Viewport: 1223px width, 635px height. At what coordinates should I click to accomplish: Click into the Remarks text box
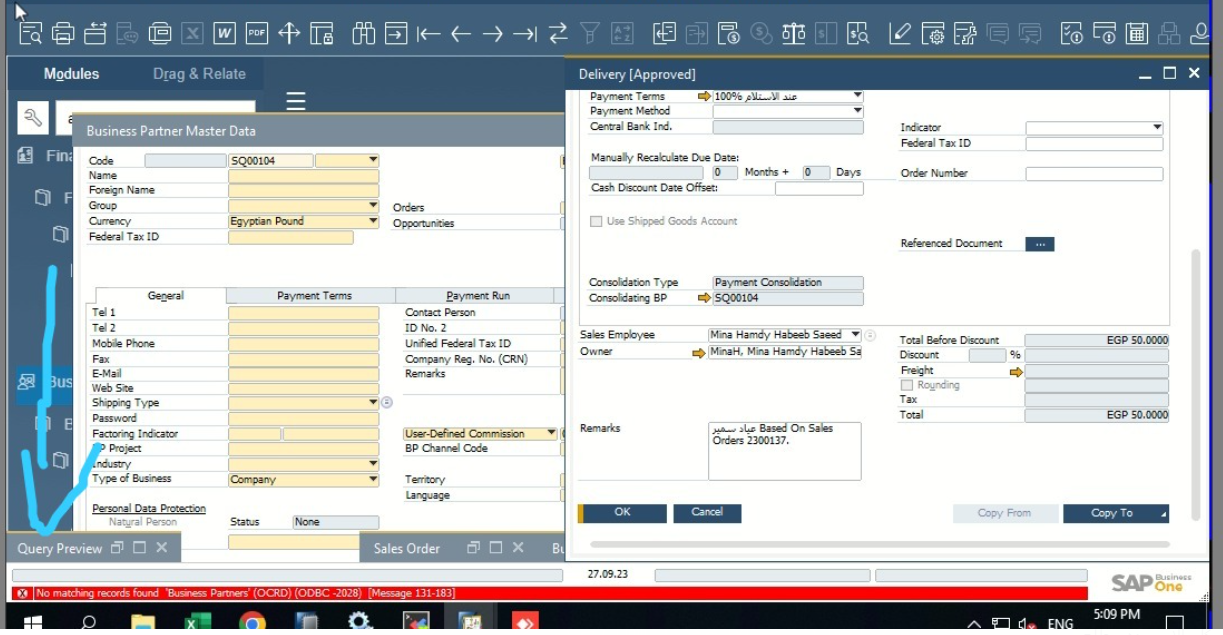(784, 451)
